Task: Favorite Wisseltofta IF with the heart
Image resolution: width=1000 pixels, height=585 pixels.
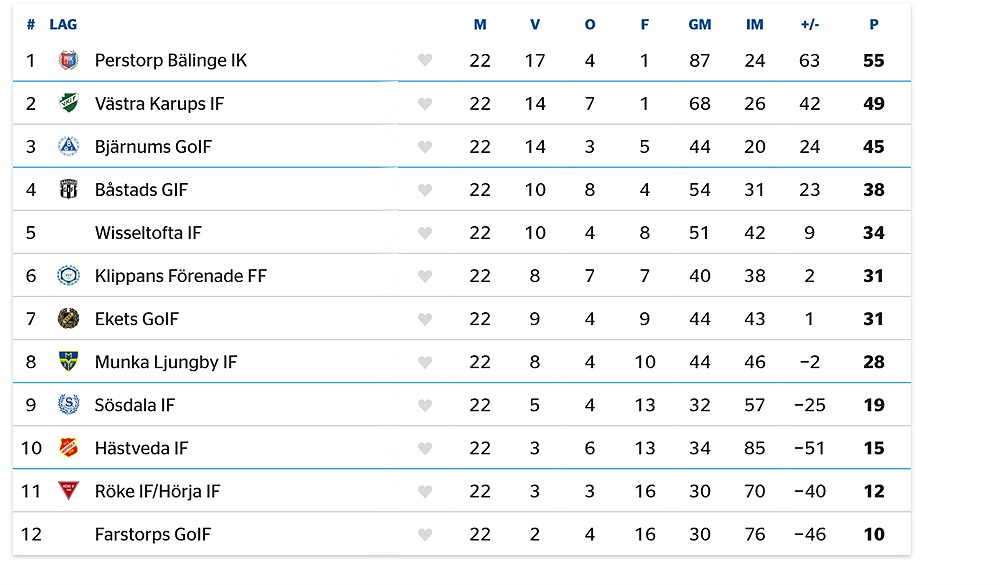Action: pyautogui.click(x=425, y=233)
